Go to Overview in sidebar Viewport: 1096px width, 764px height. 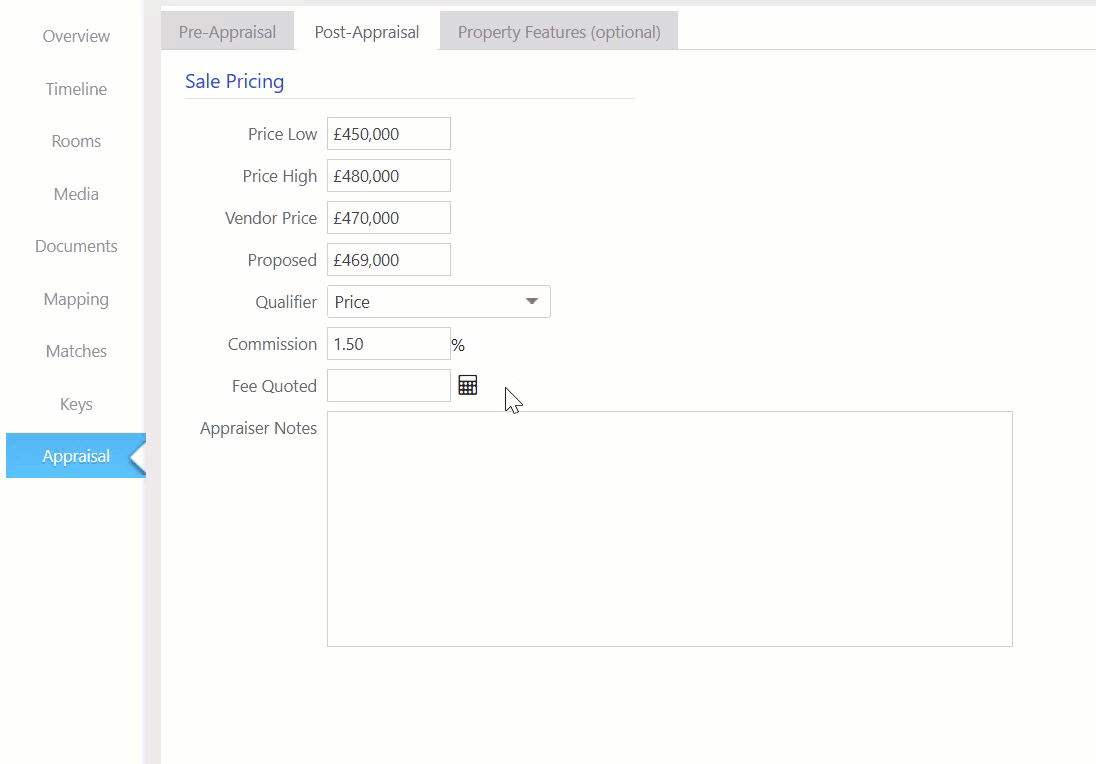(x=76, y=36)
